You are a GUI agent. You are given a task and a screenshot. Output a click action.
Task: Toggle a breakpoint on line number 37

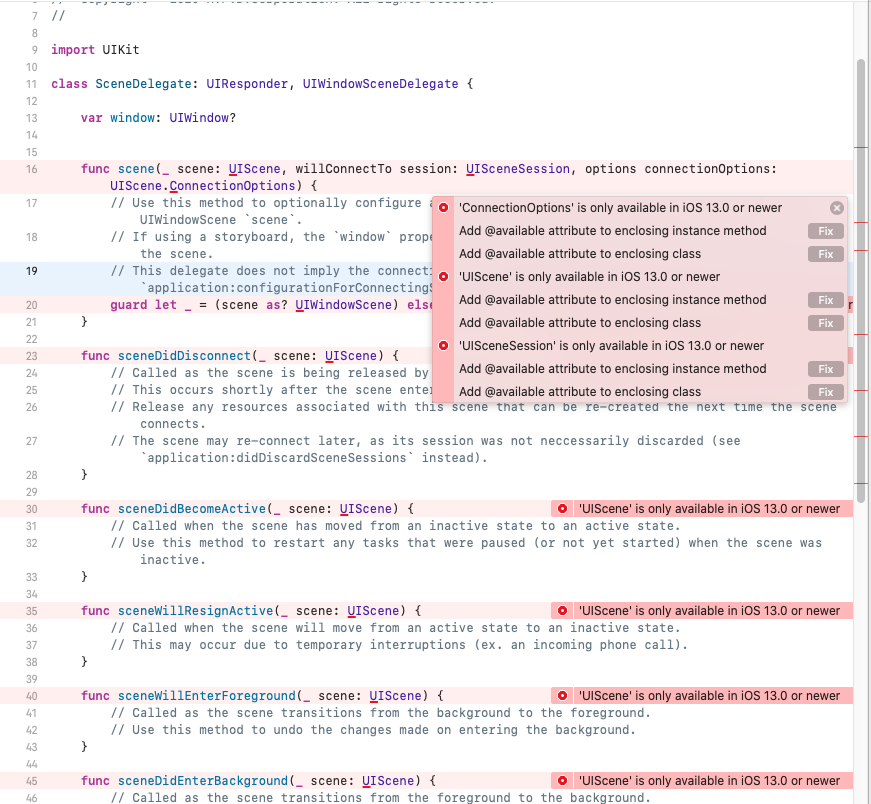31,644
